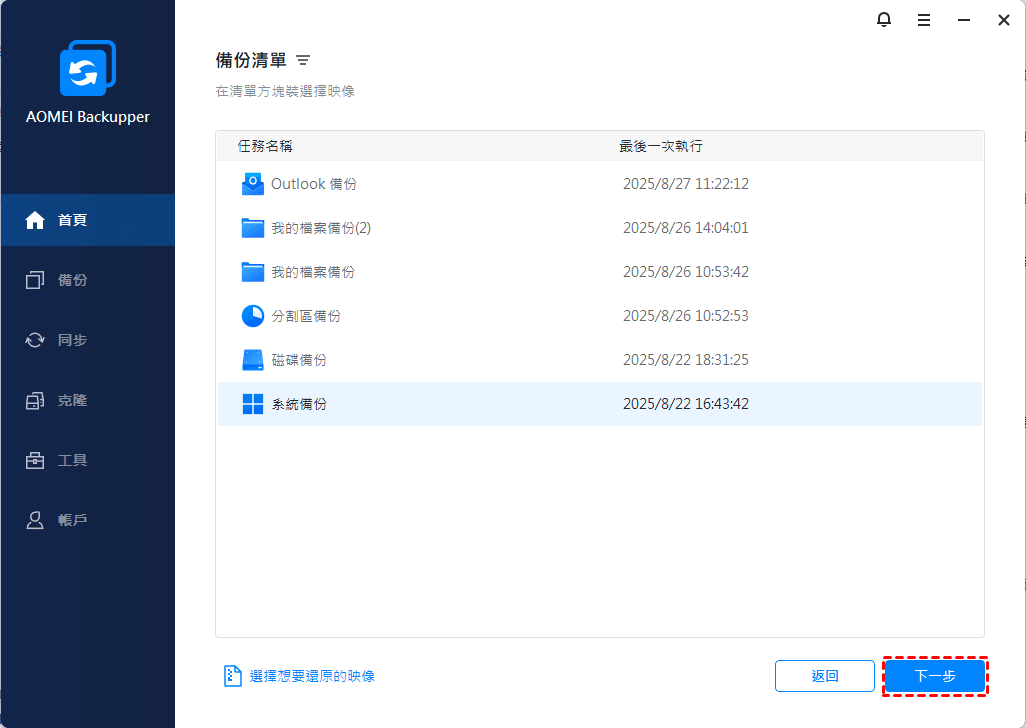Click the date 2025/8/22 16:43:42

(x=686, y=404)
